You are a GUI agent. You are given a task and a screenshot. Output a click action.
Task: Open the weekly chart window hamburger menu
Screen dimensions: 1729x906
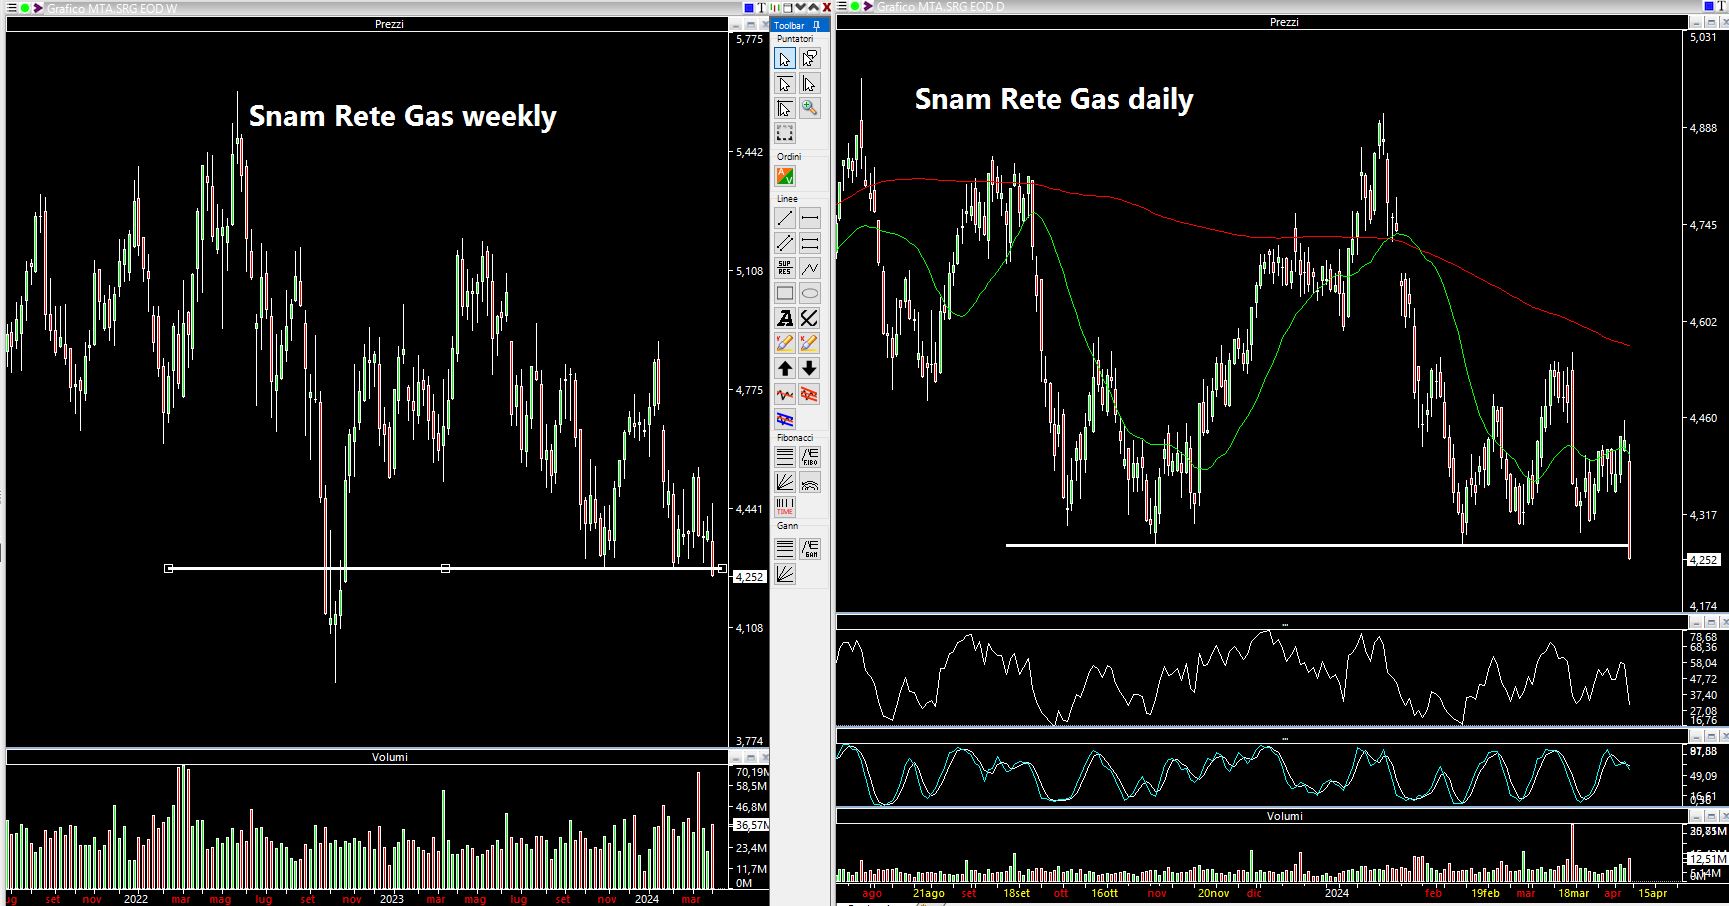point(10,7)
